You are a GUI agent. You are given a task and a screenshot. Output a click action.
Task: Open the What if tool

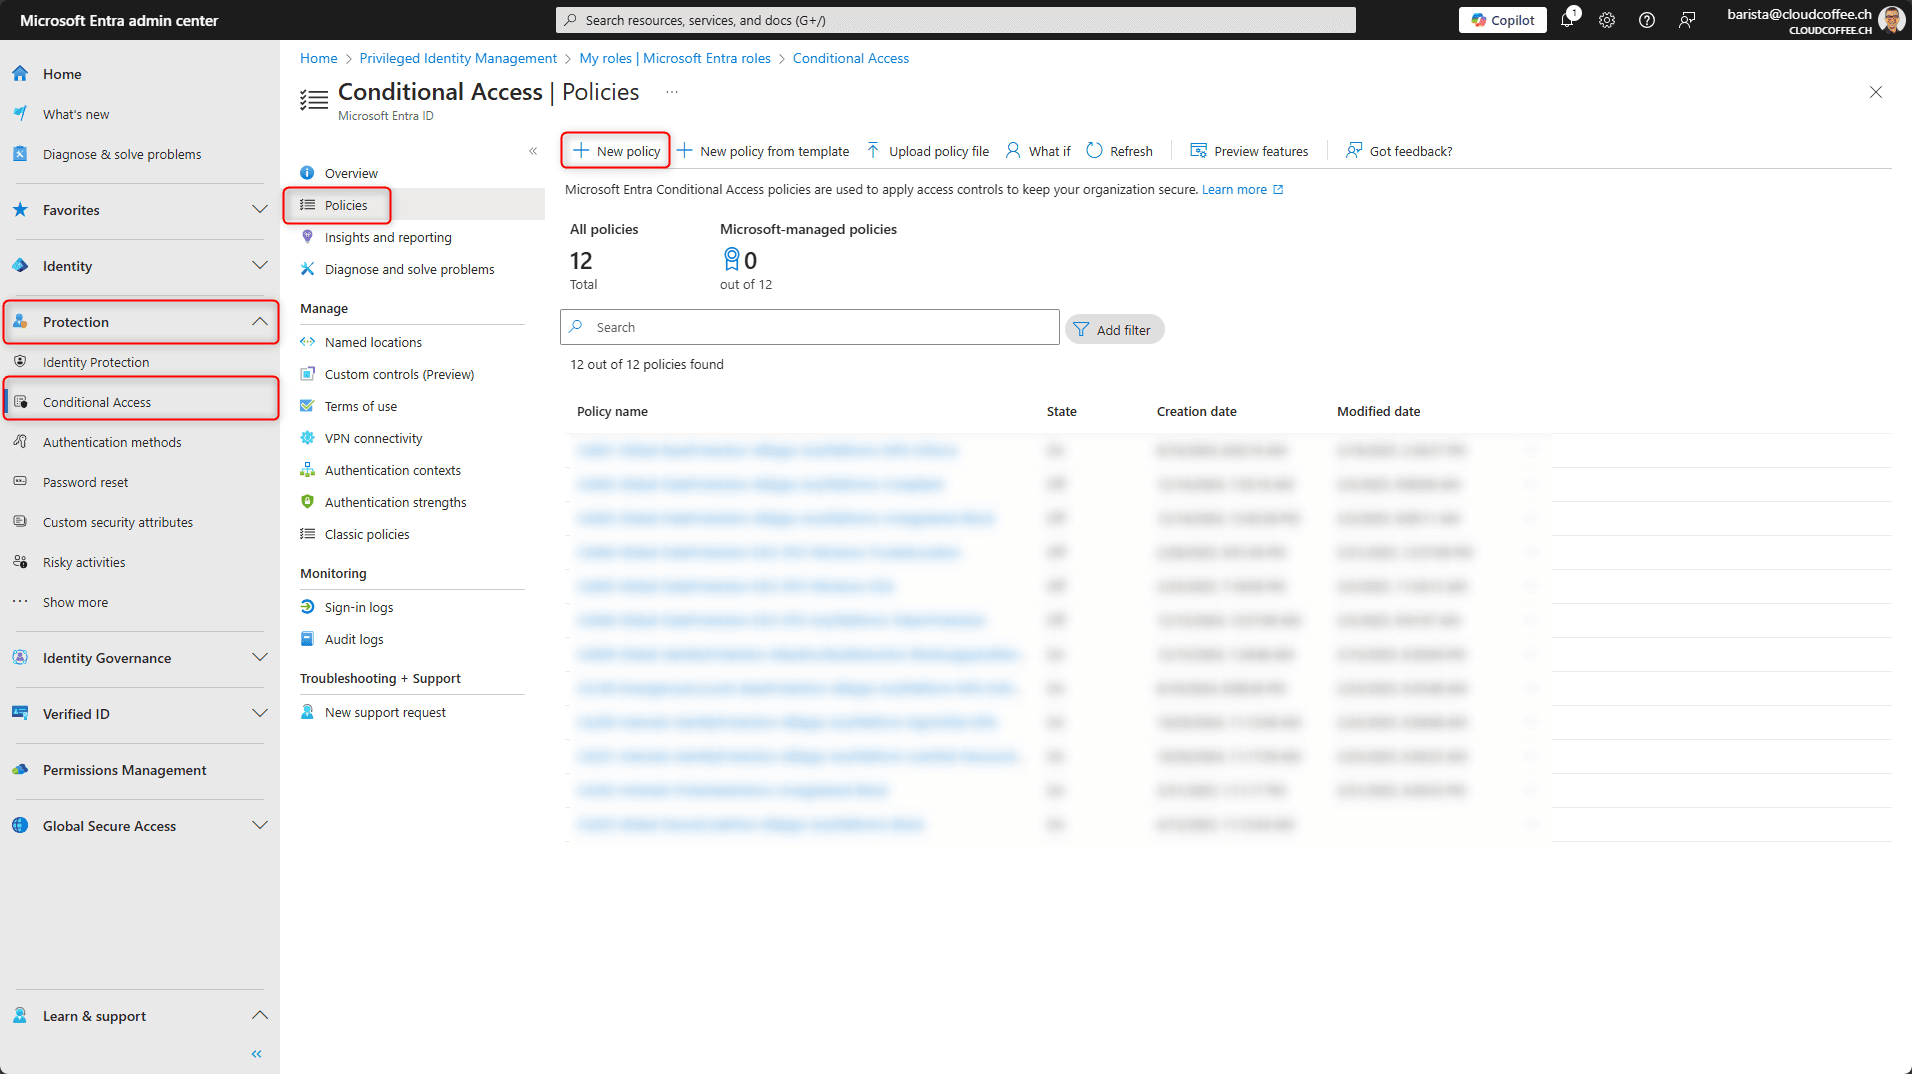point(1038,151)
